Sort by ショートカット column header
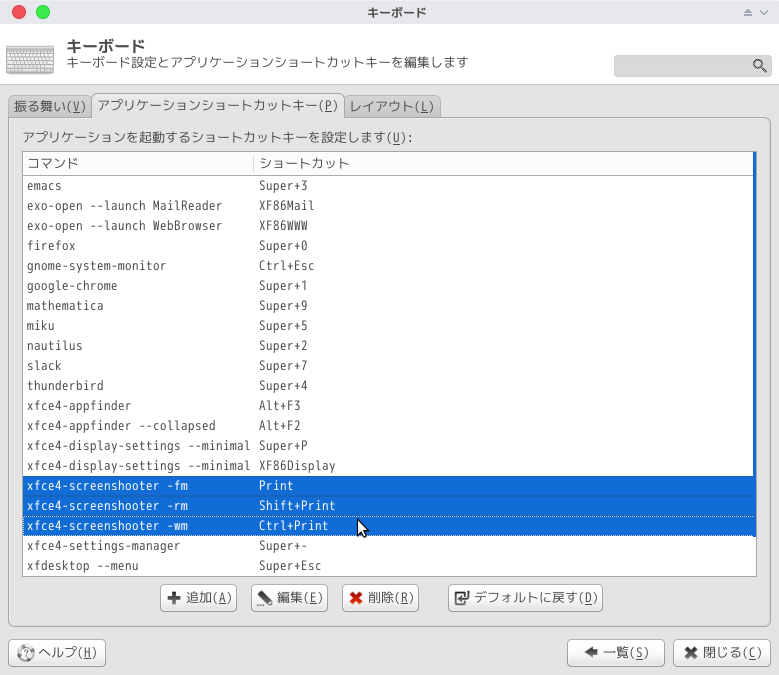The image size is (779, 675). coord(504,163)
